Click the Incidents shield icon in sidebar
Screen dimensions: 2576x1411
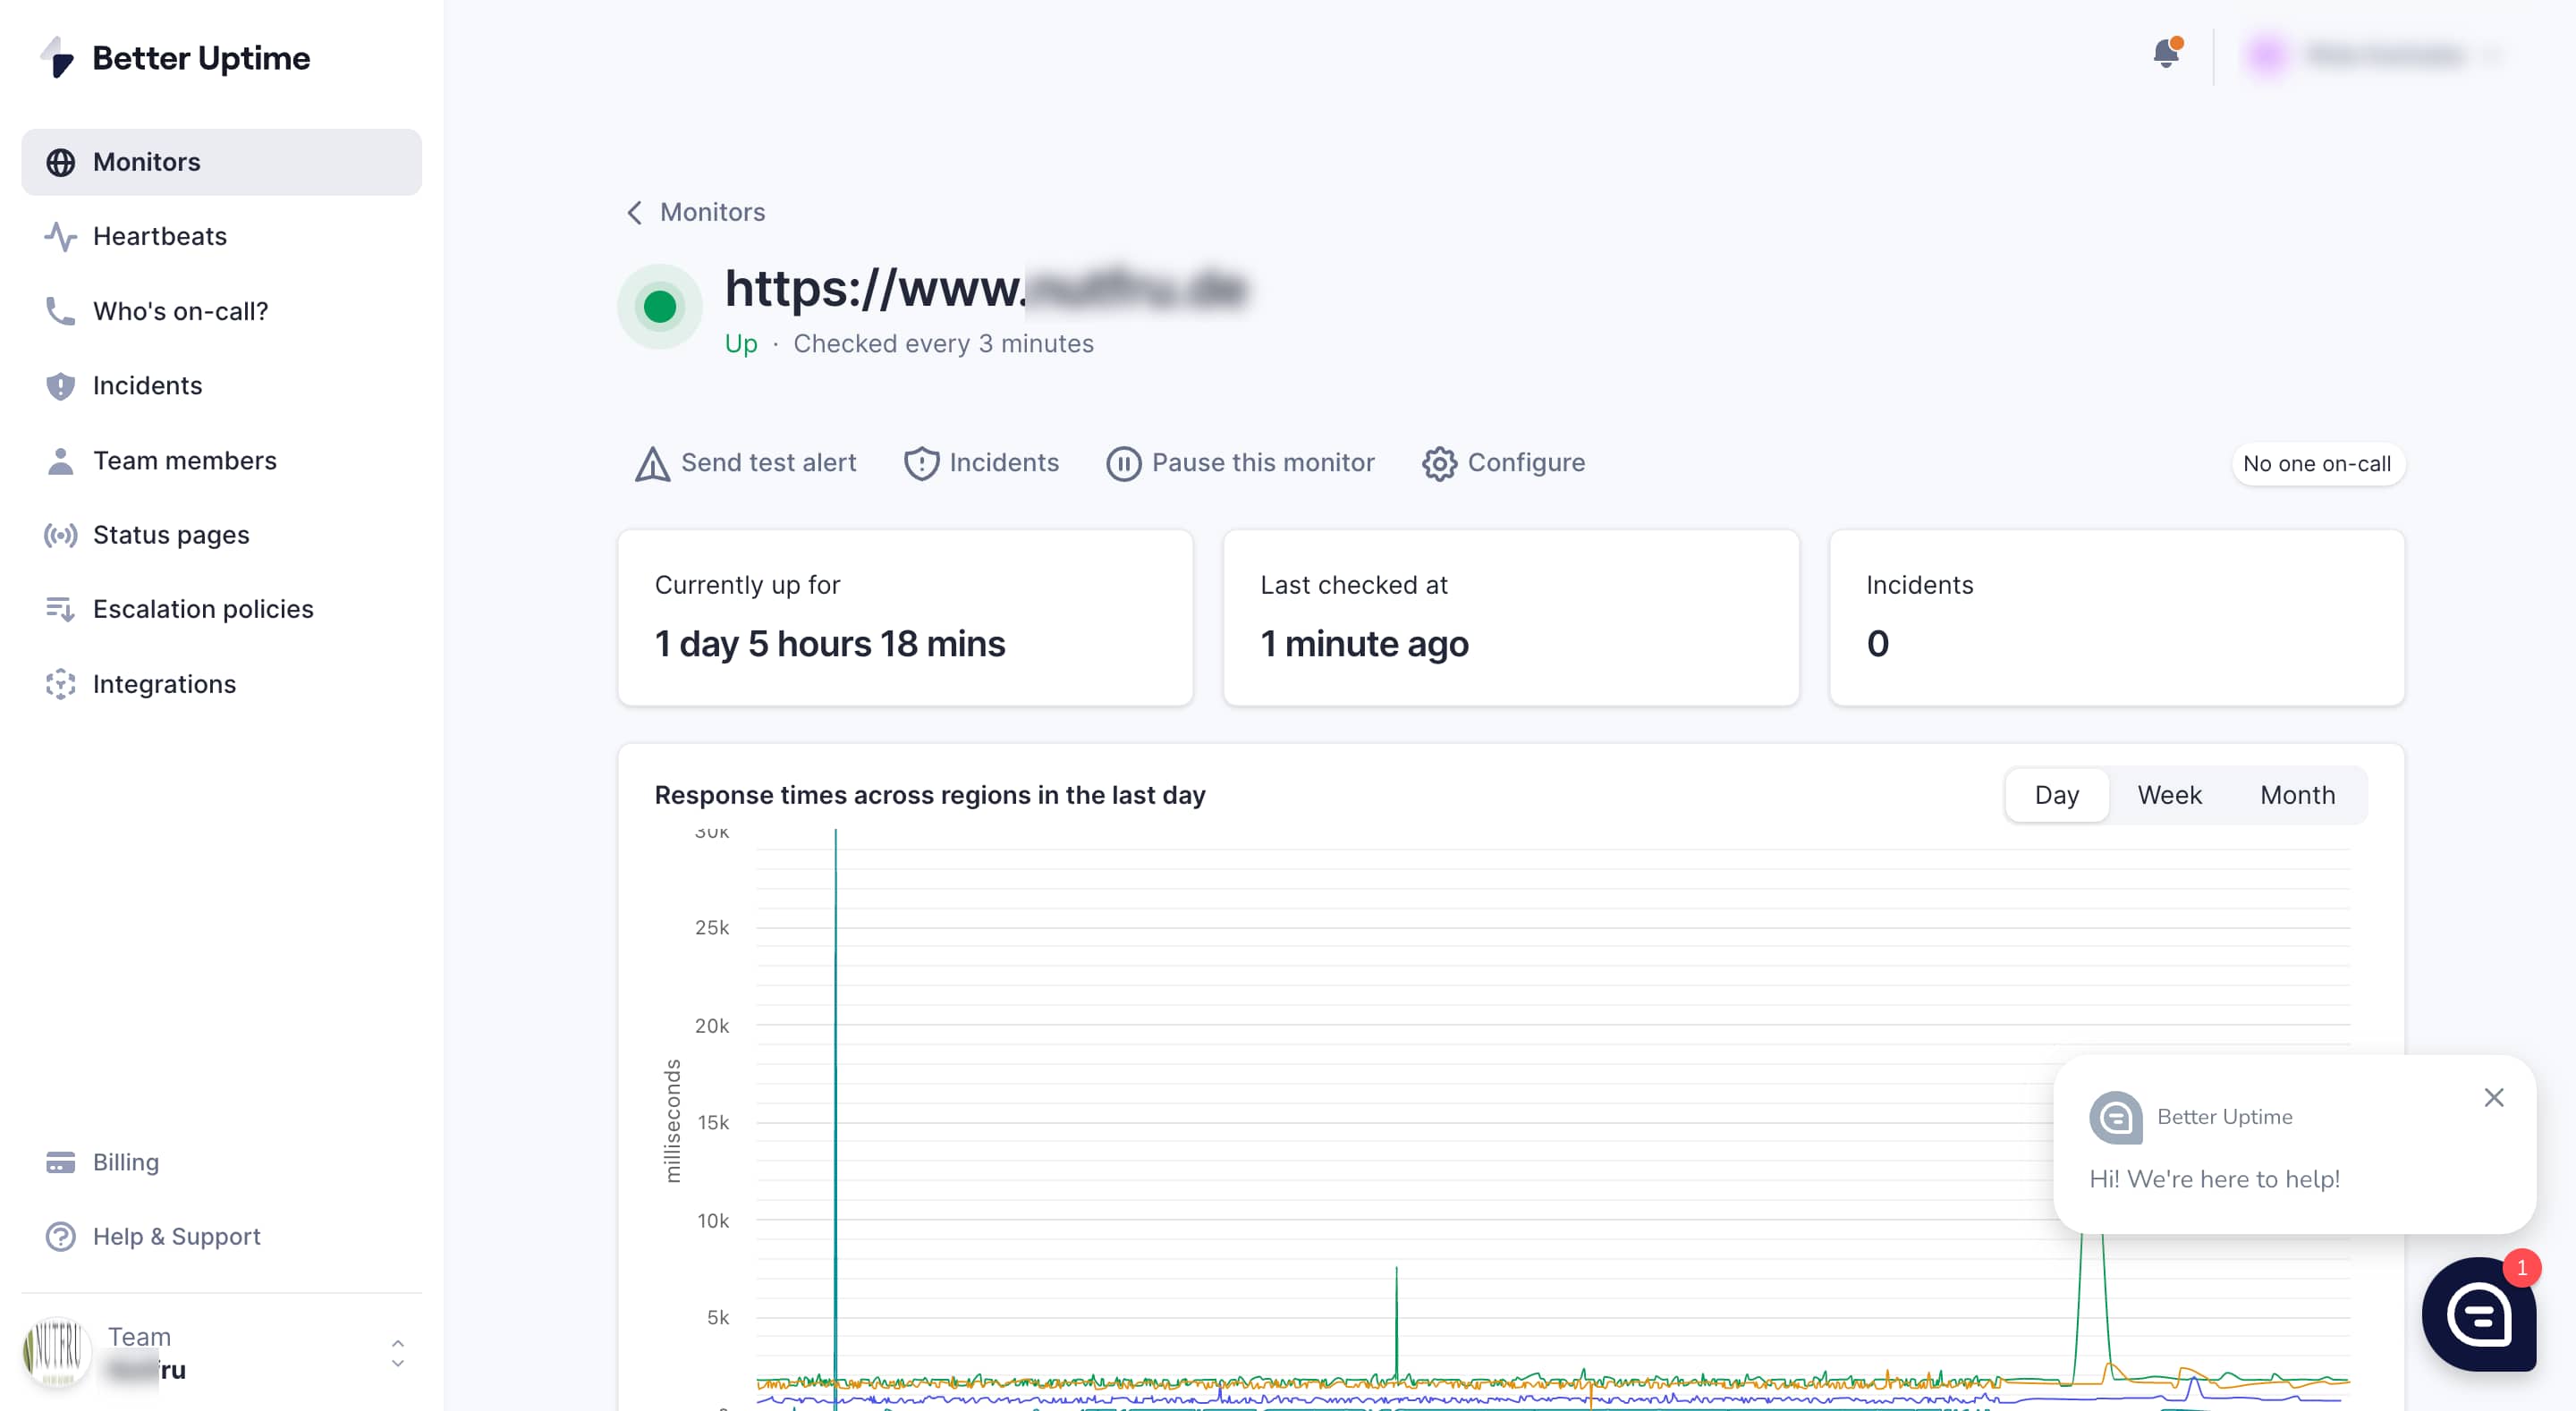(61, 386)
